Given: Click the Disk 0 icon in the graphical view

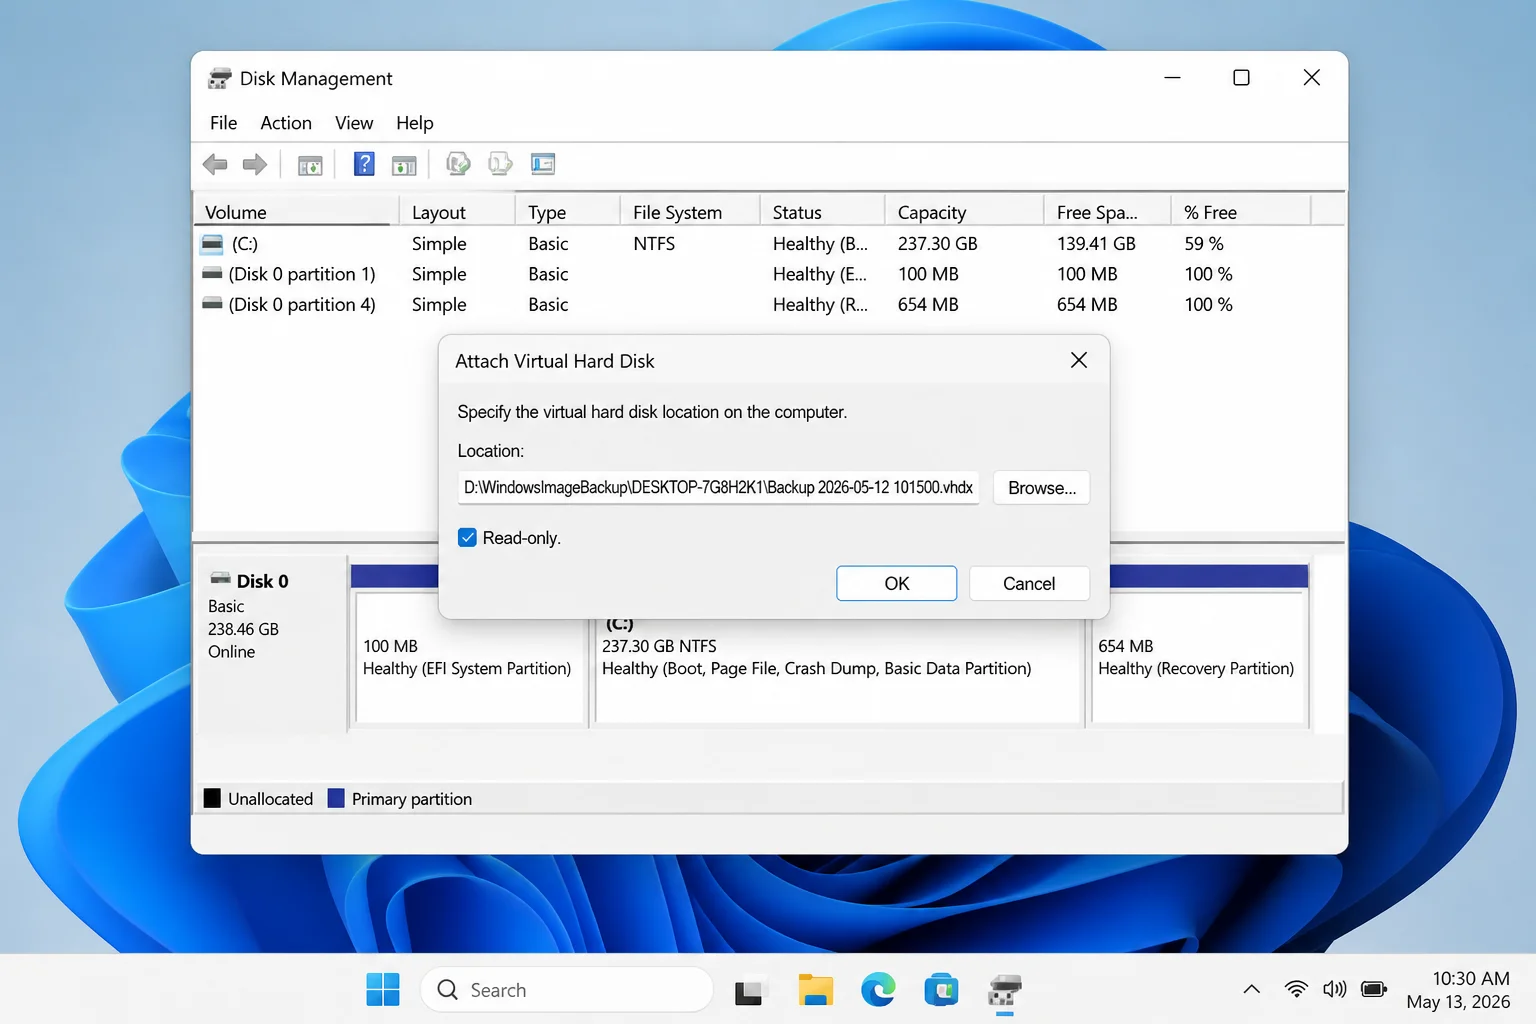Looking at the screenshot, I should coord(220,579).
